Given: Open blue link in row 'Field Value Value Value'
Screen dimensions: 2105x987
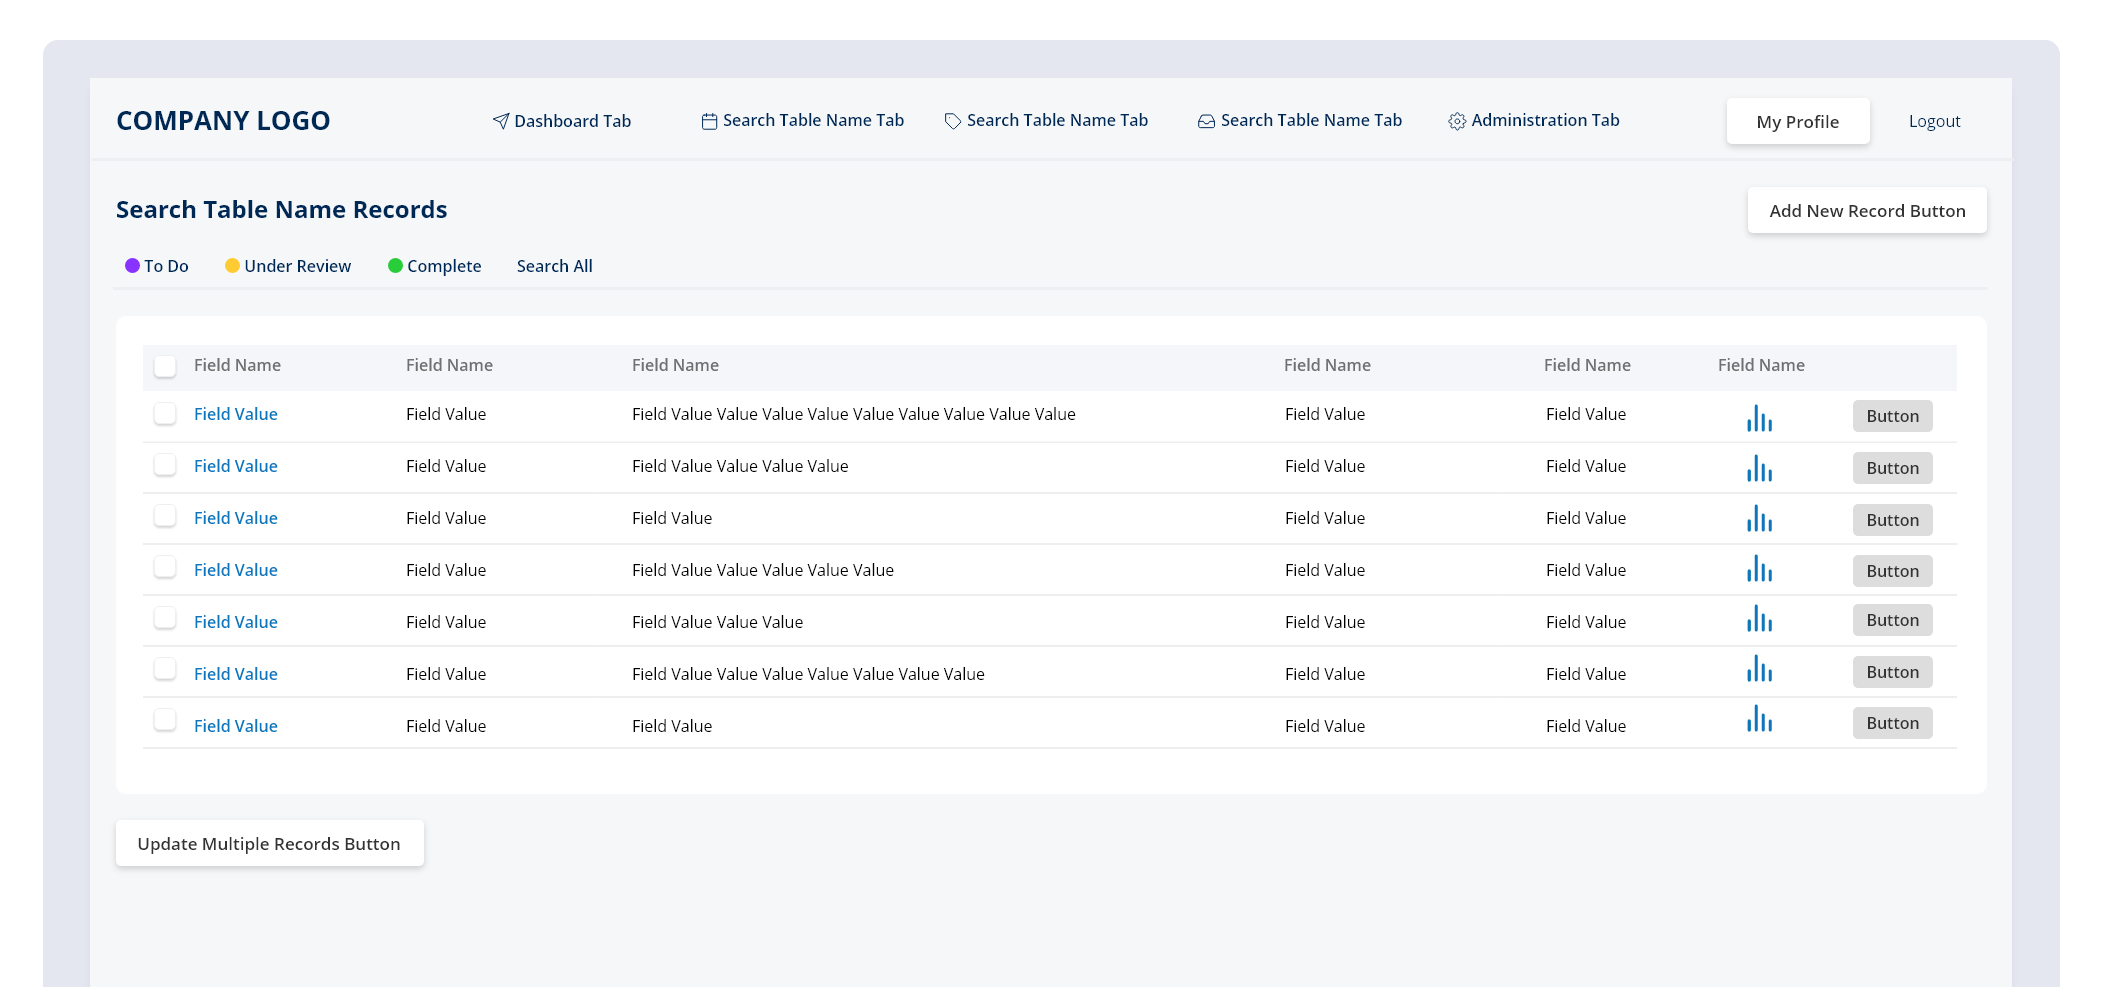Looking at the screenshot, I should (236, 622).
